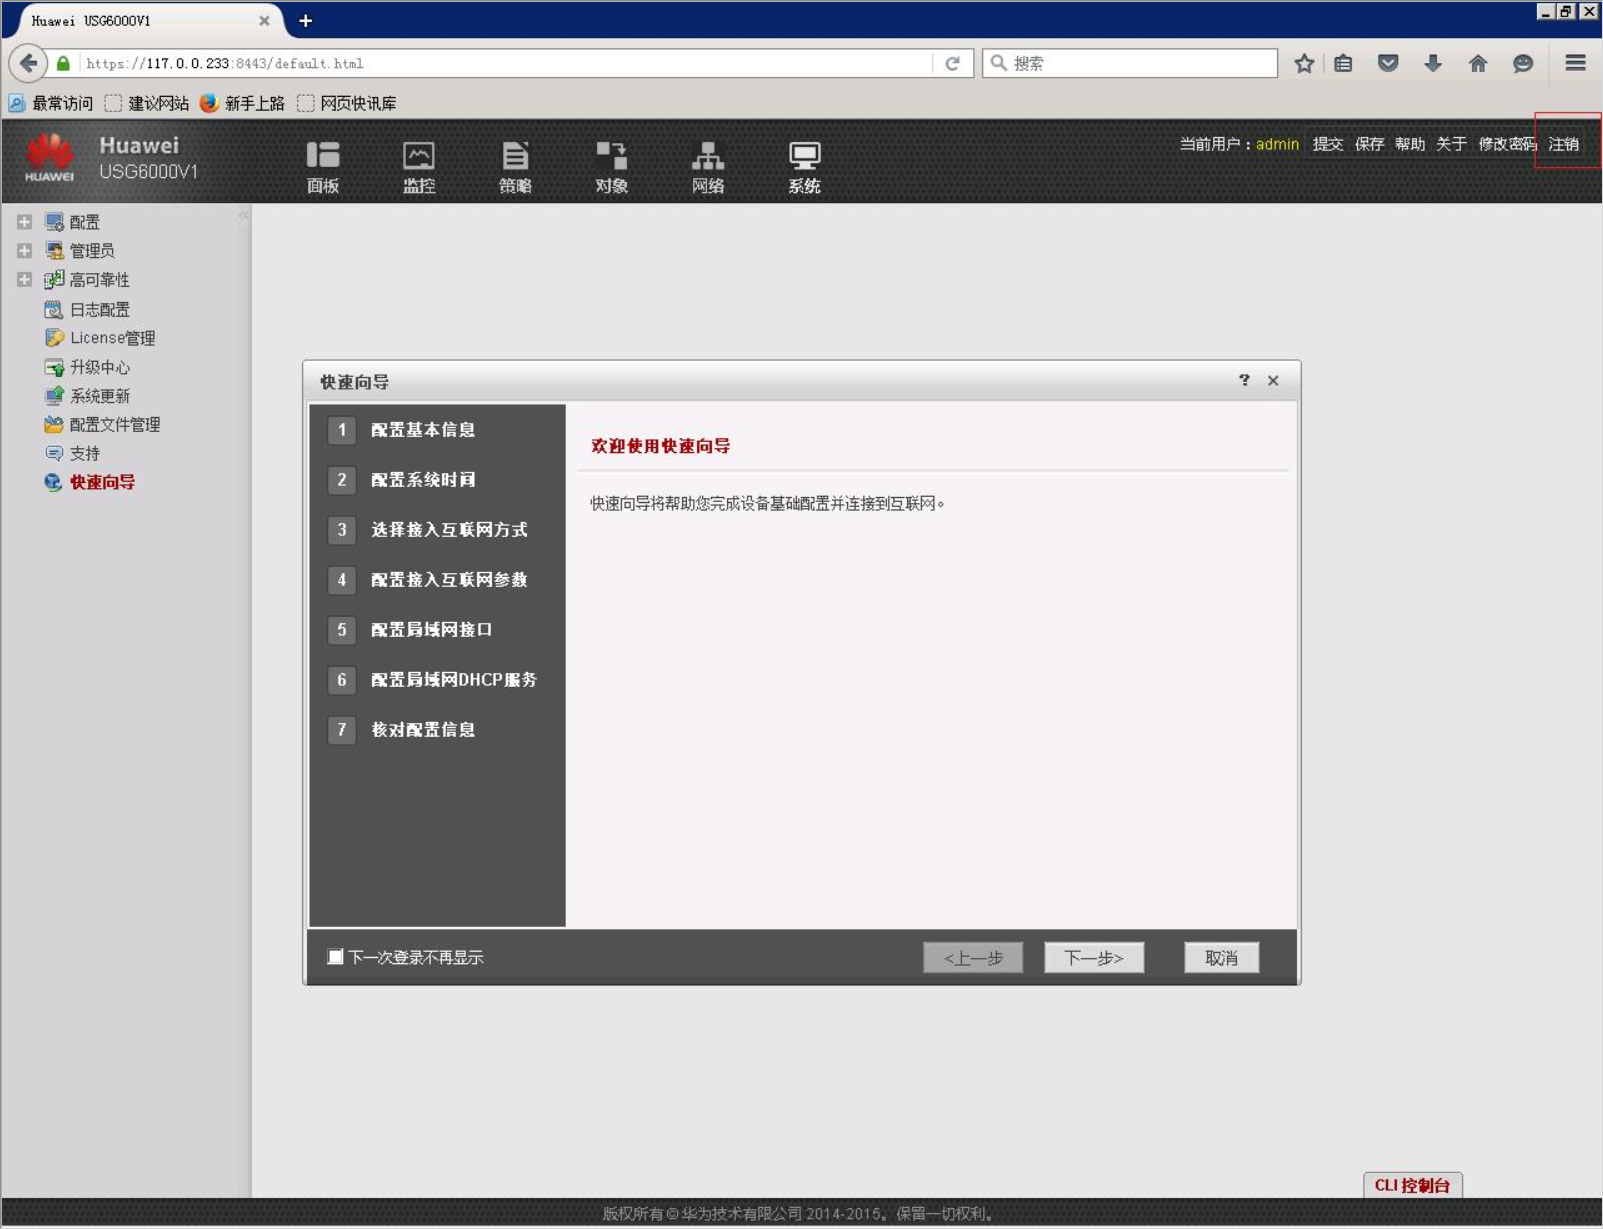Screen dimensions: 1603x1229
Task: Click the chat smiley toolbar icon
Action: click(1523, 63)
